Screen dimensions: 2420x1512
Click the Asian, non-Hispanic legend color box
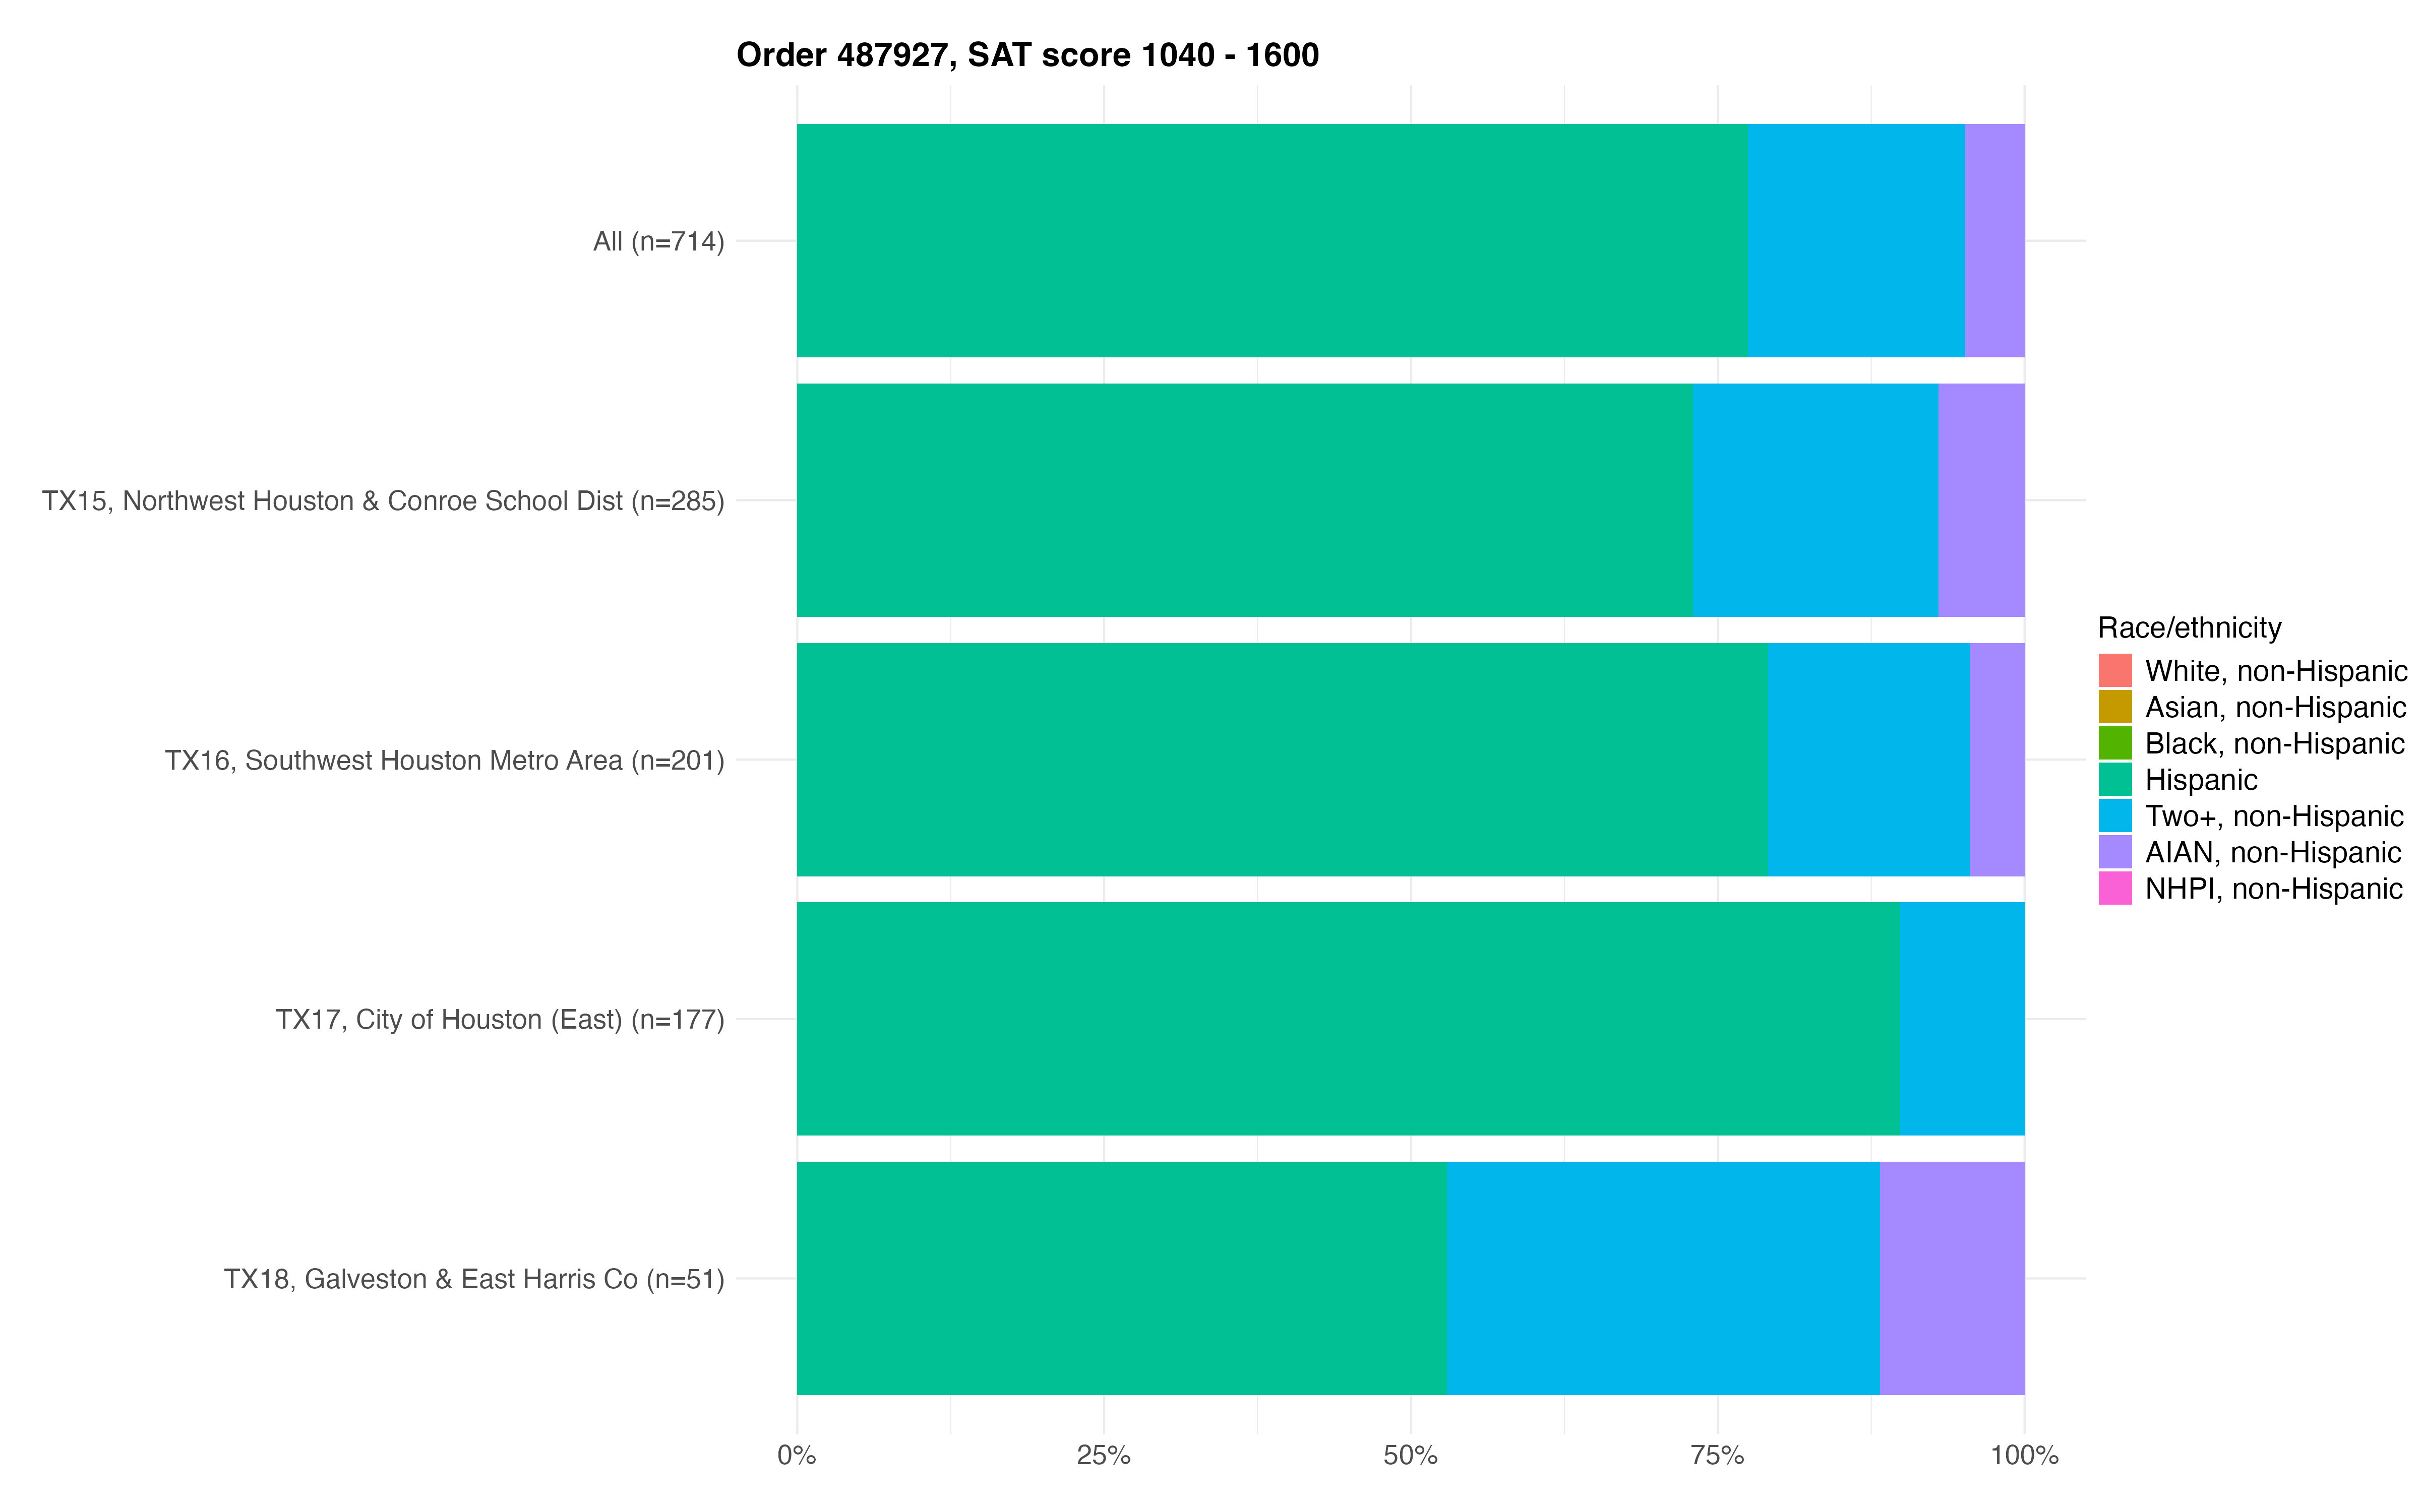(x=2115, y=707)
